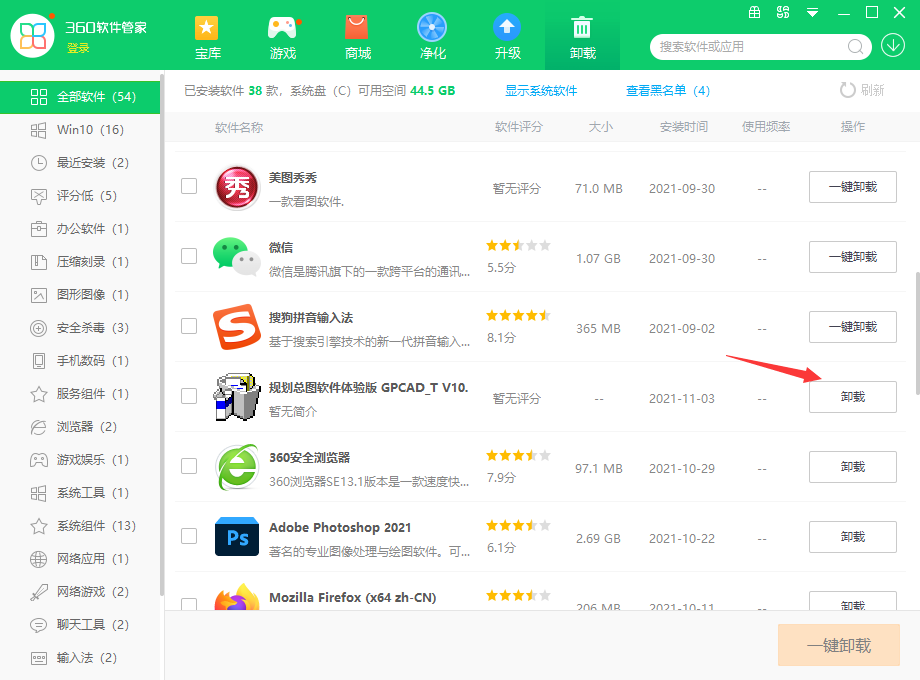Screen dimensions: 920x680
Task: Sort by 软件评分 column header
Action: tap(519, 127)
